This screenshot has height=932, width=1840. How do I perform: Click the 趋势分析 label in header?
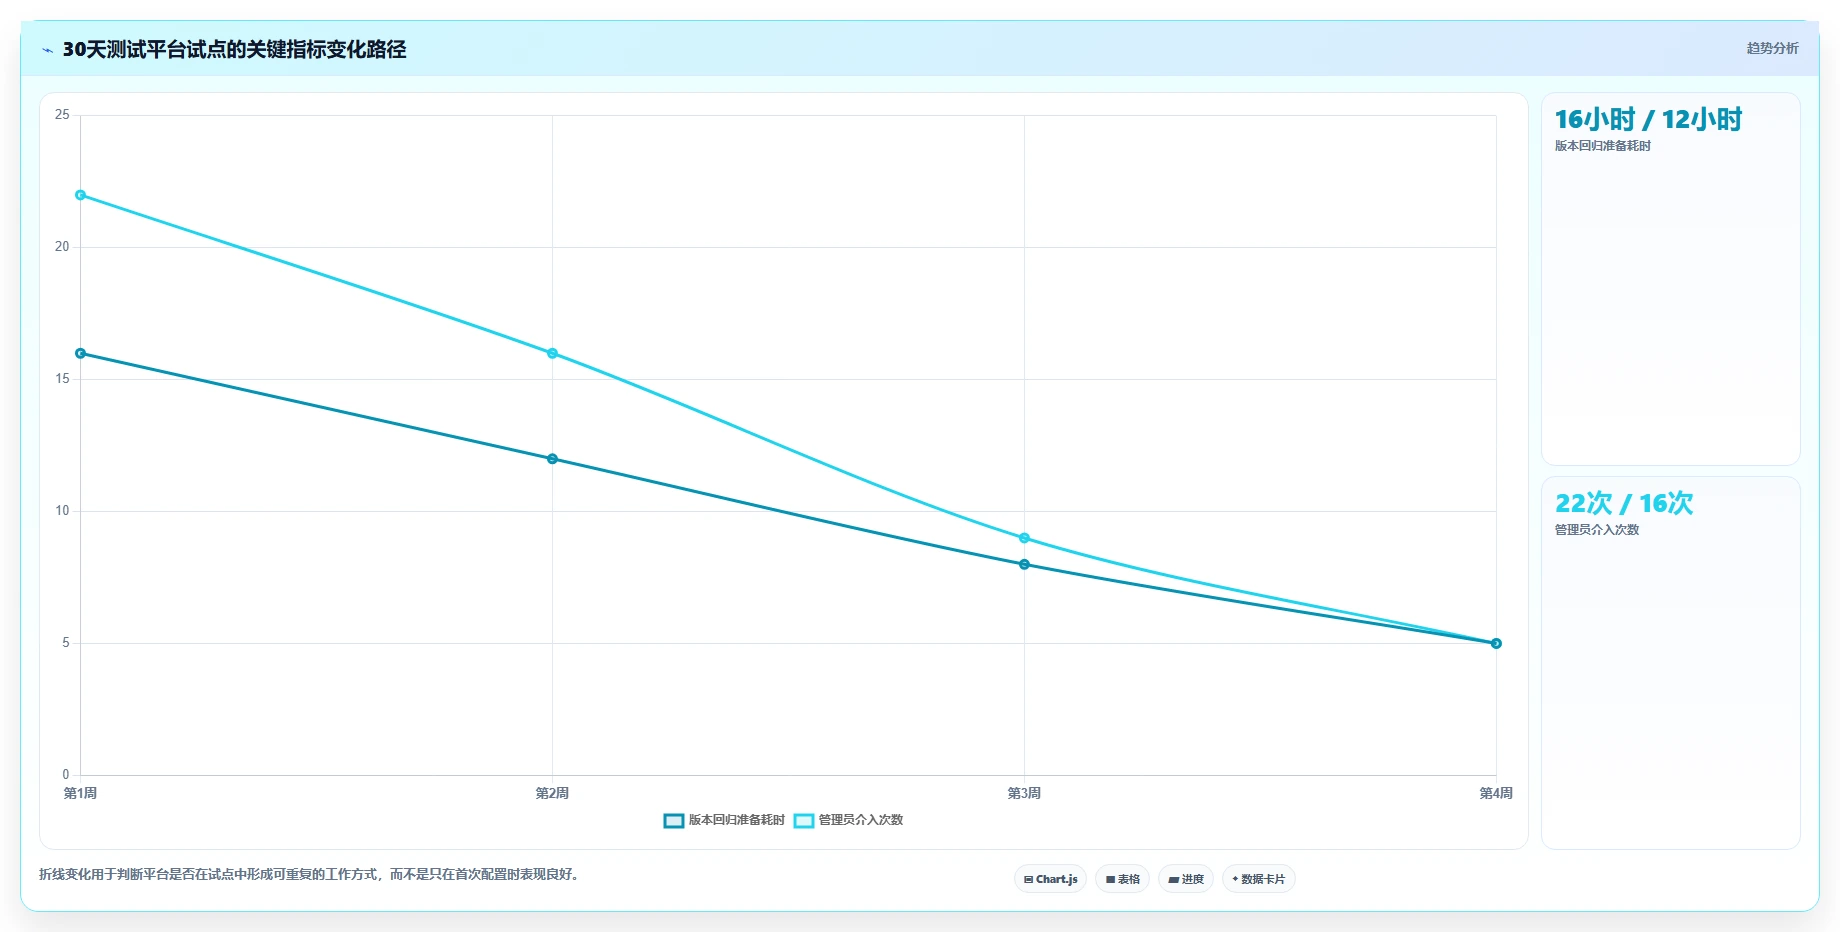[1772, 48]
